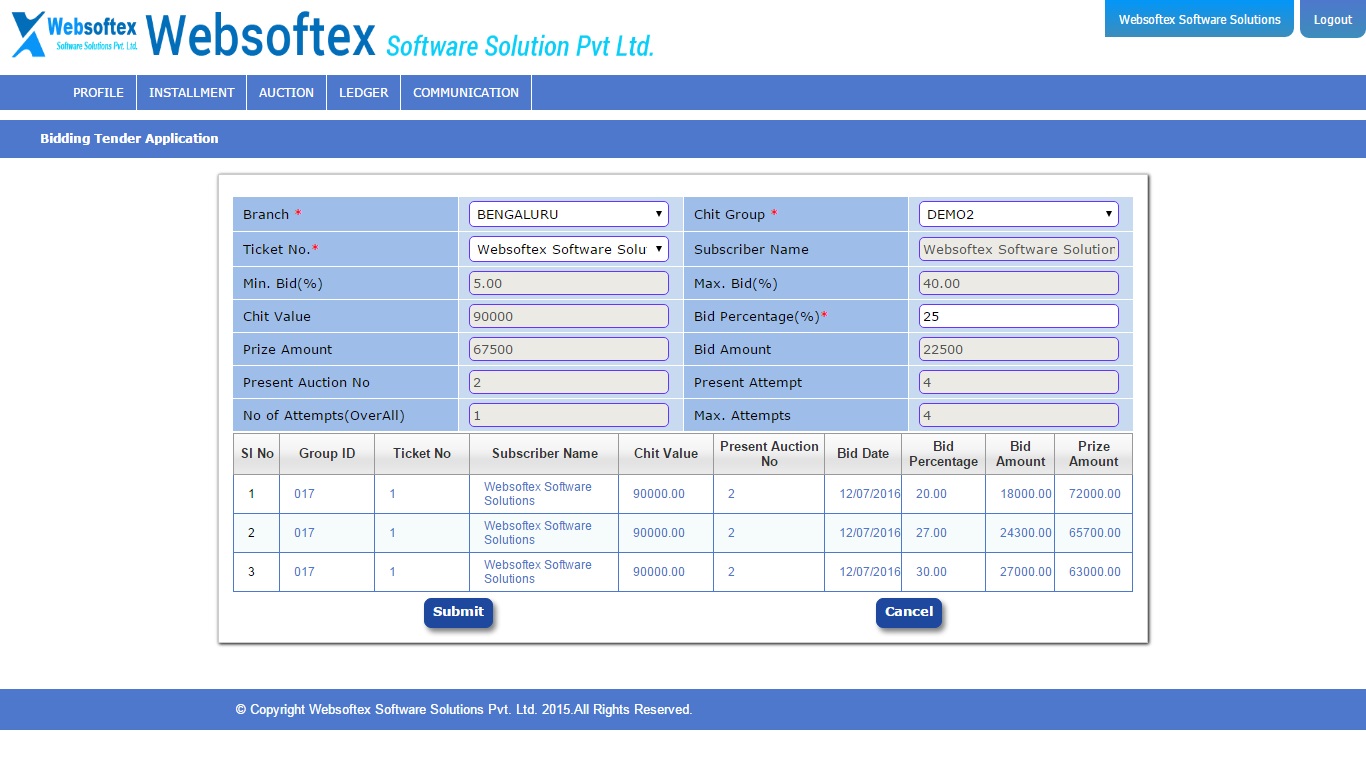Click the Subscriber Name column header
Image resolution: width=1366 pixels, height=768 pixels.
(545, 454)
